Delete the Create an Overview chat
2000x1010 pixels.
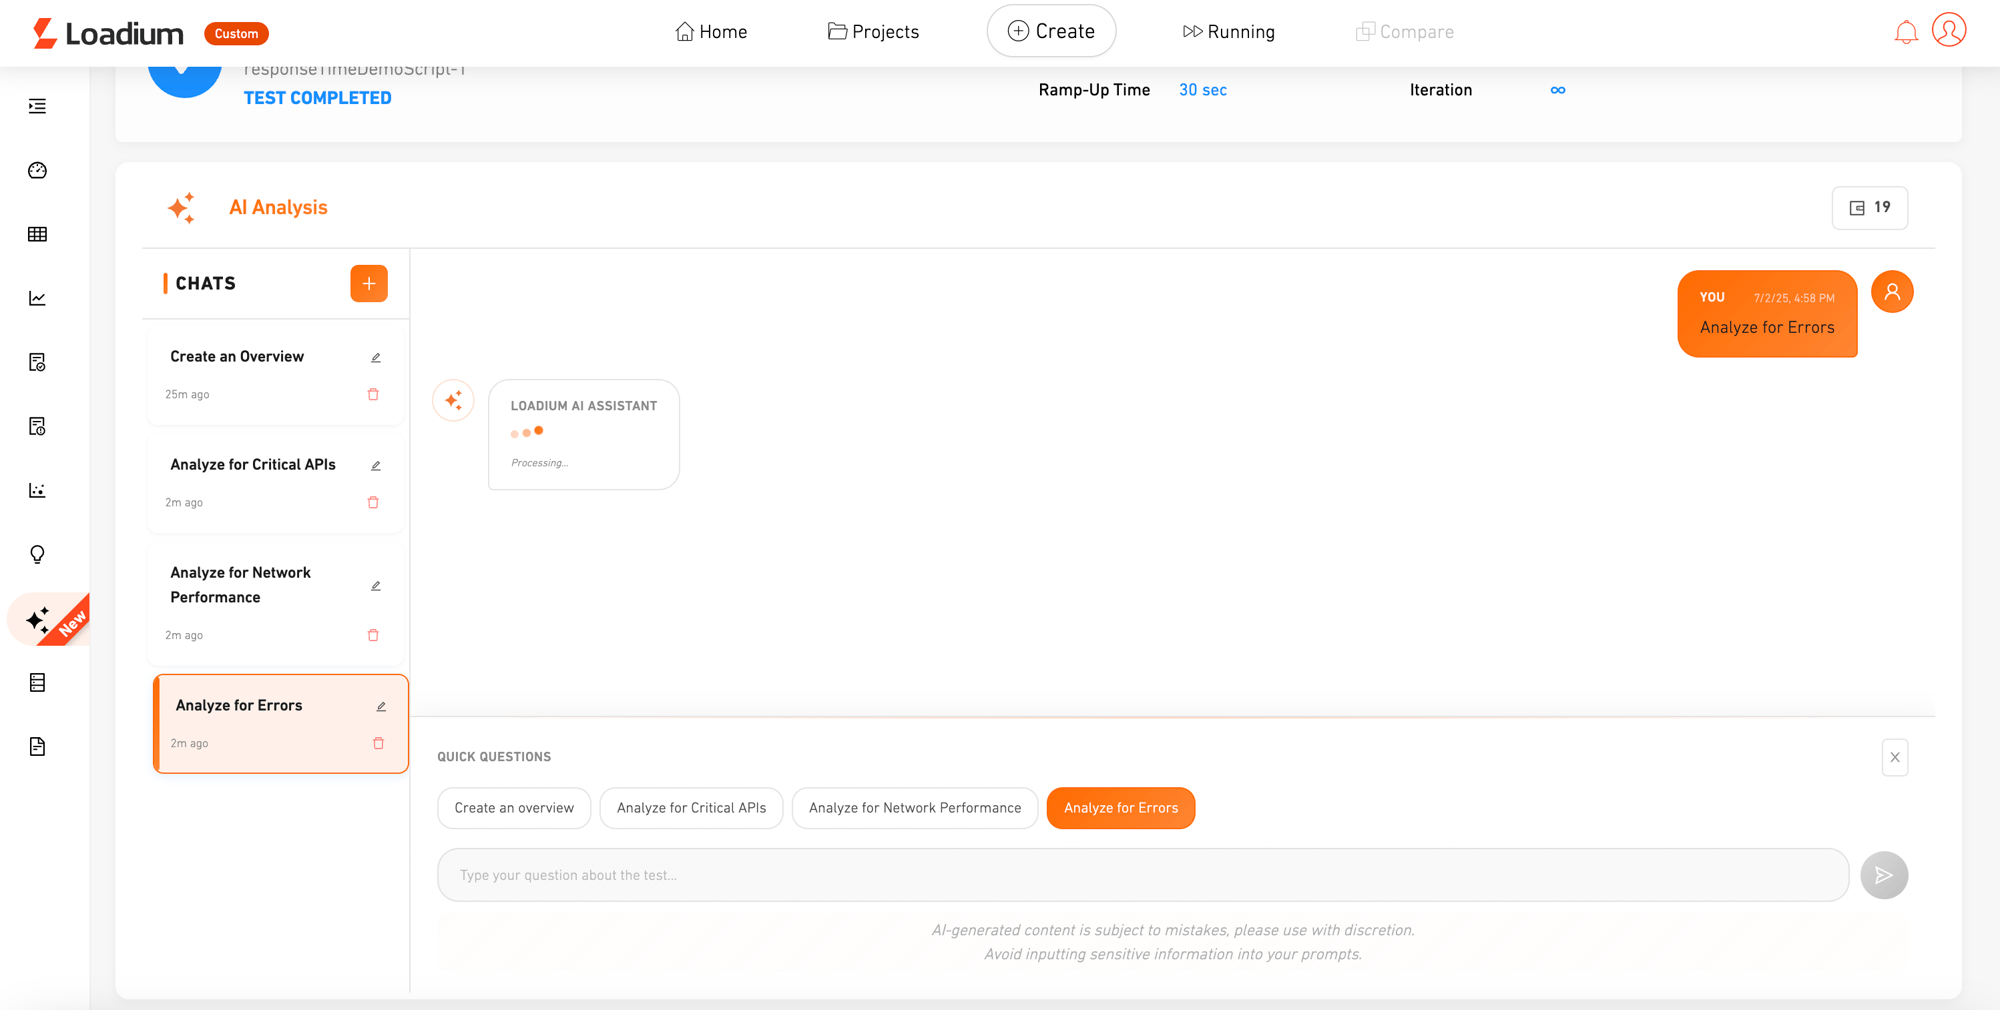(x=373, y=395)
